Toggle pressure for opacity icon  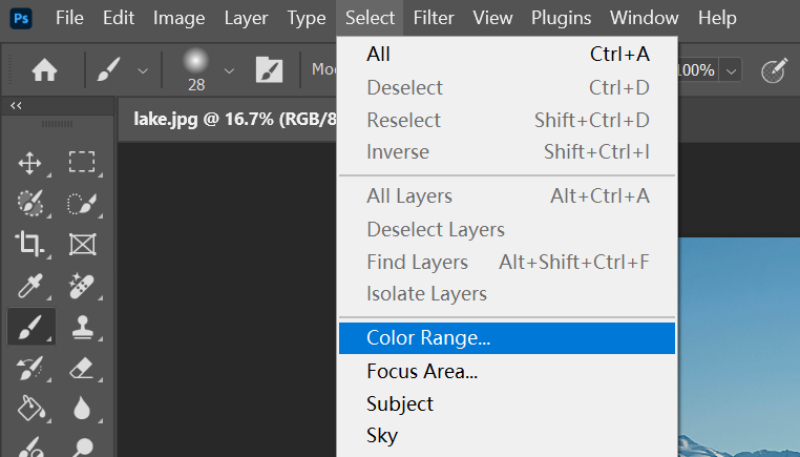pos(774,71)
